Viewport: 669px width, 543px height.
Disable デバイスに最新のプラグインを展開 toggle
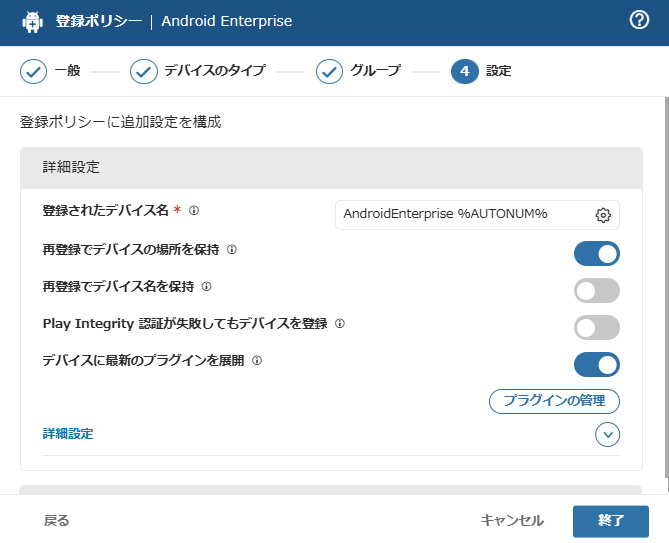pos(596,365)
